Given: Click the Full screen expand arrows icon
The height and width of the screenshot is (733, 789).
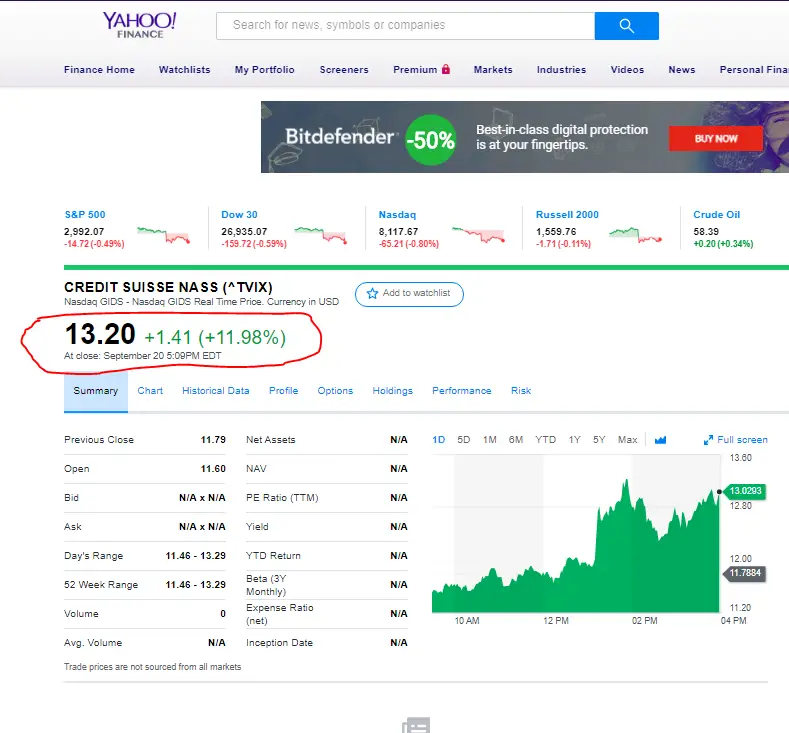Looking at the screenshot, I should click(708, 440).
